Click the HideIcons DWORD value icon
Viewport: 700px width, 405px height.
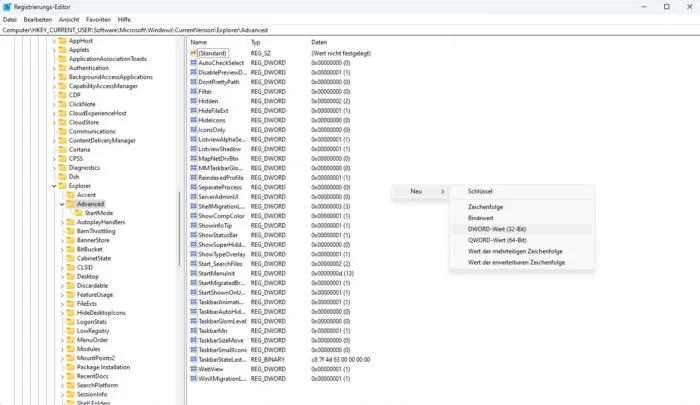[193, 120]
